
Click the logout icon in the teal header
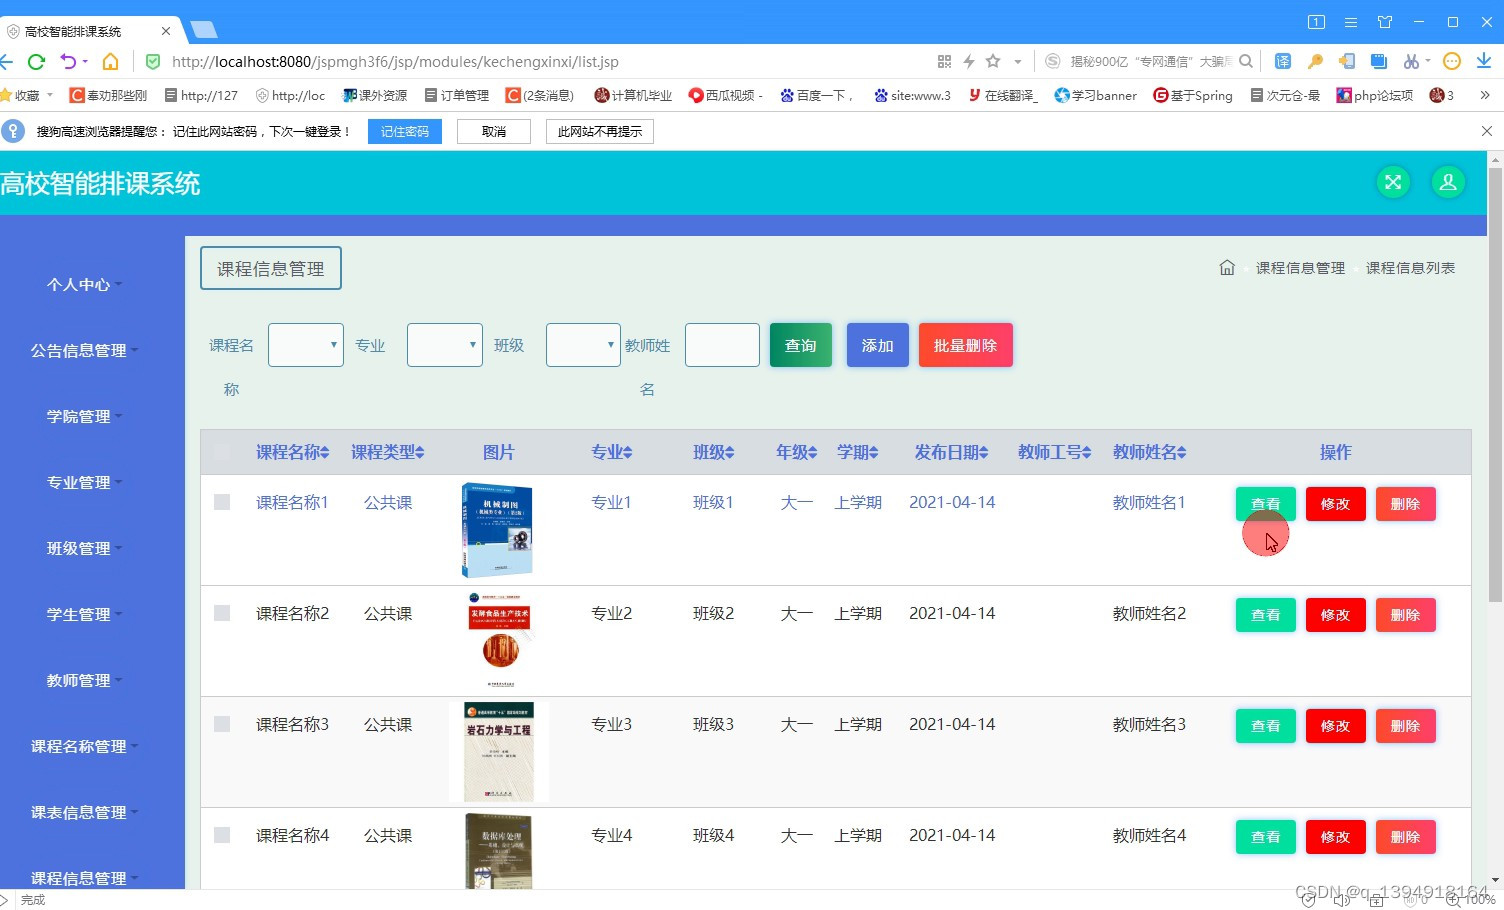pos(1393,182)
